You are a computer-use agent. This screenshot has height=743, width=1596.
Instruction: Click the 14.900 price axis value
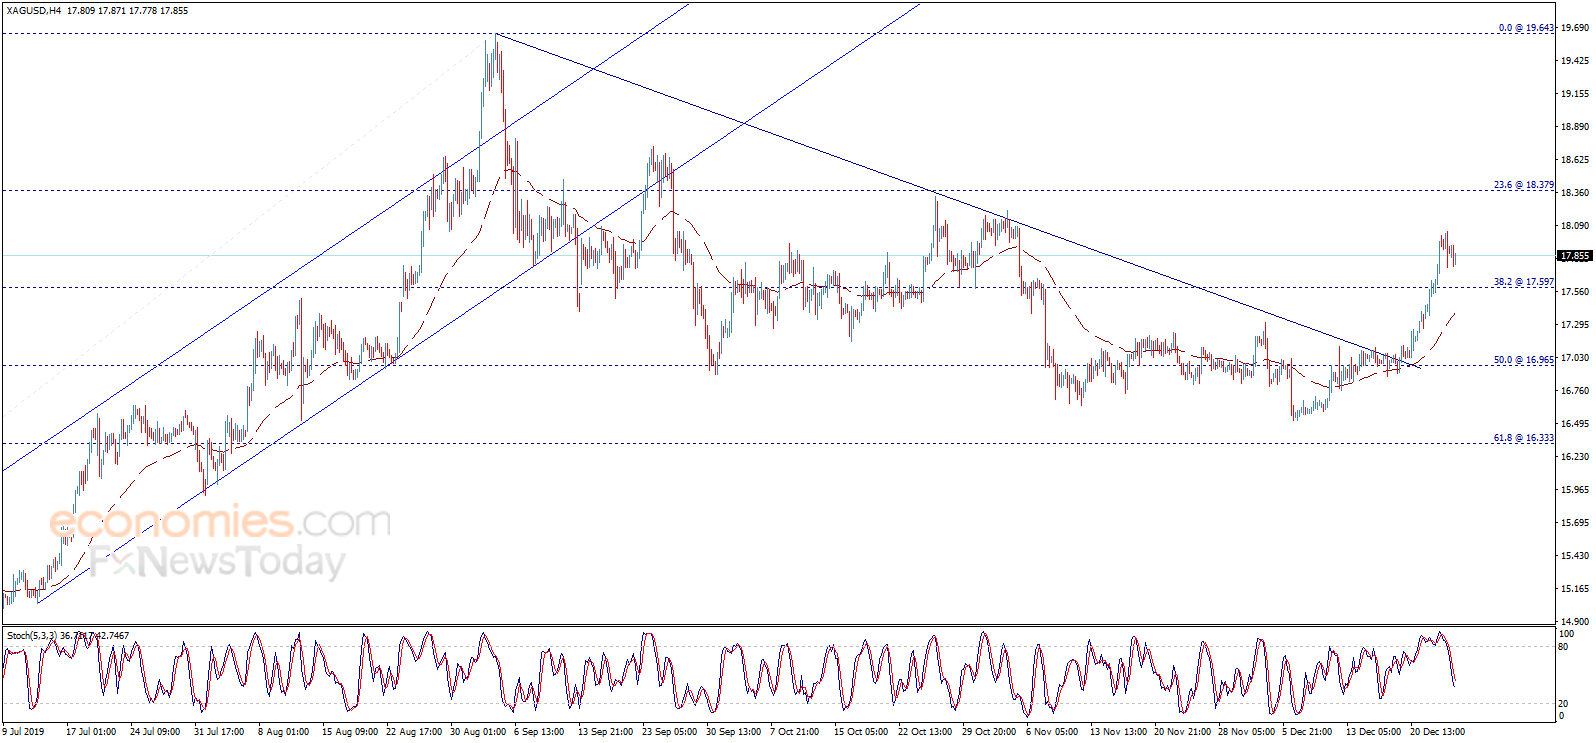1575,621
